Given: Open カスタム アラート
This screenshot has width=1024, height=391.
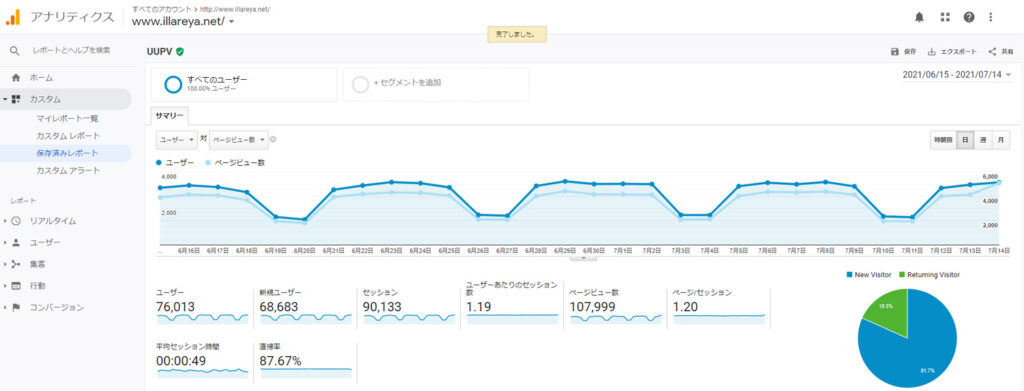Looking at the screenshot, I should tap(69, 170).
